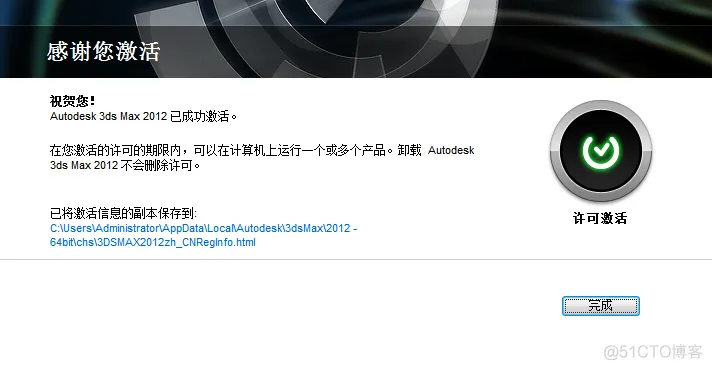Click the 许可激活 label under the icon
Screen dimensions: 712x370
point(600,218)
